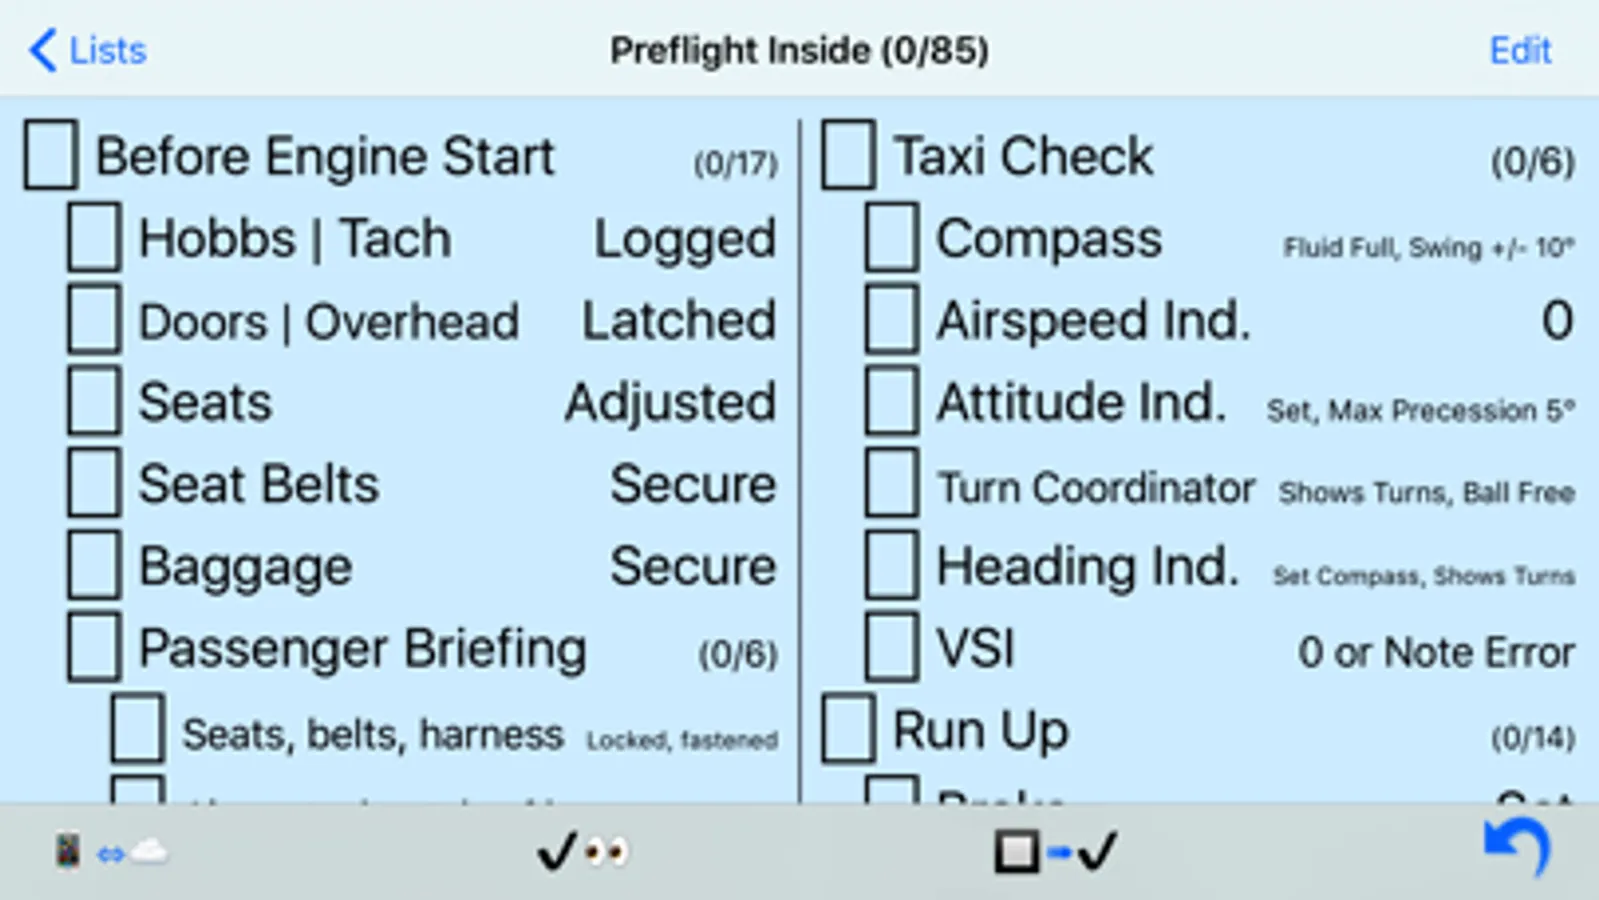The width and height of the screenshot is (1599, 900).
Task: Tap the box-to-checkmark check-all icon
Action: (x=1056, y=852)
